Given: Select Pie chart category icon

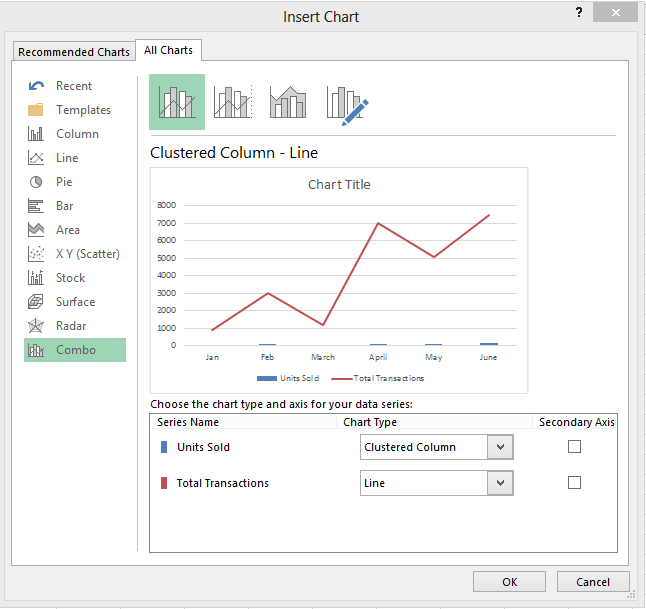Looking at the screenshot, I should pos(36,182).
